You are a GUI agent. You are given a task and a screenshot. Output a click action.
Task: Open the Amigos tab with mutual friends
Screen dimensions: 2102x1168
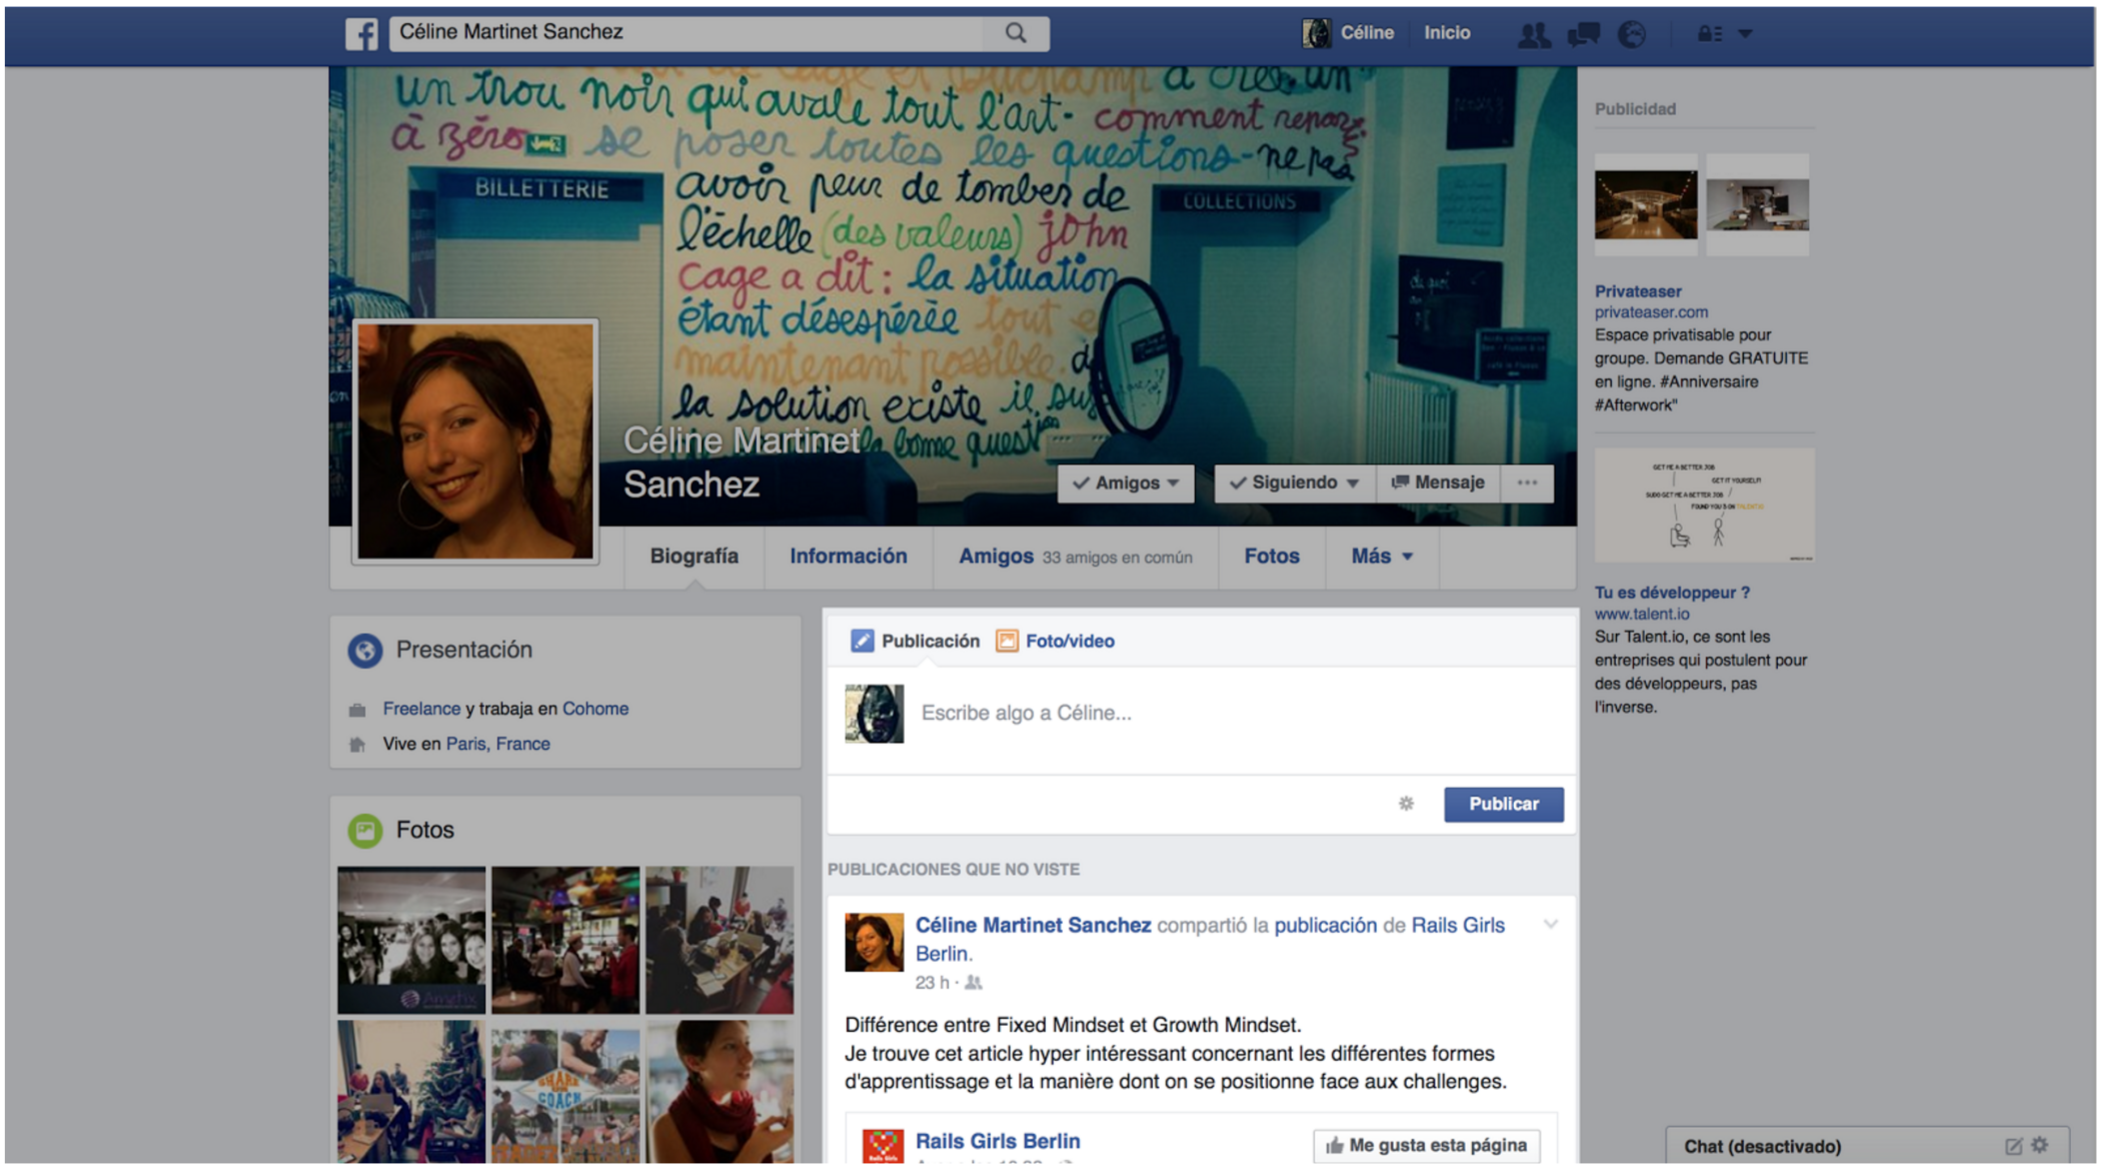click(x=1075, y=556)
